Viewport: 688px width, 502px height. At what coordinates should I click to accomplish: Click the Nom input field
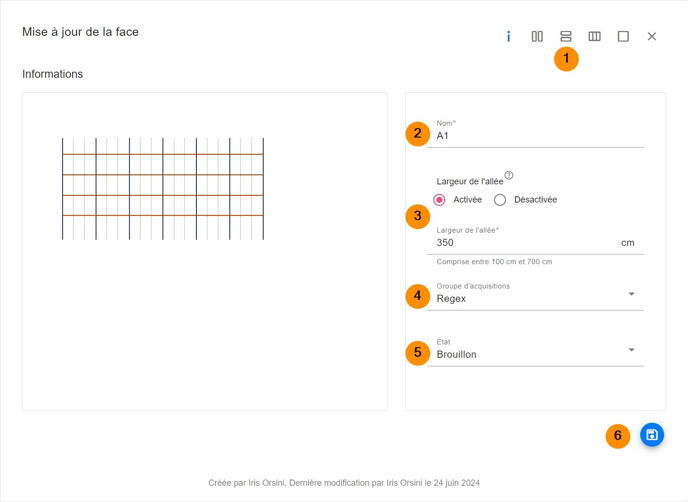(x=535, y=136)
